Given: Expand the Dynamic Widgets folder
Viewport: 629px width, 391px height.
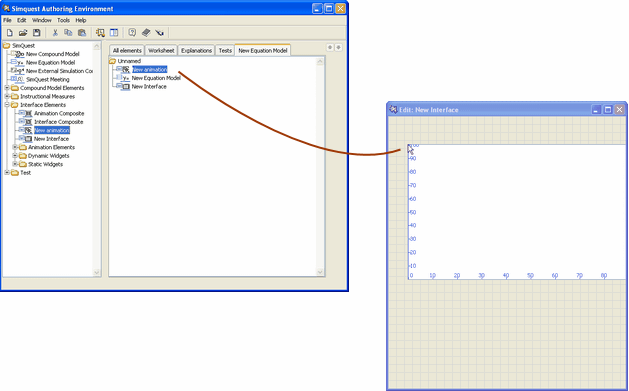Looking at the screenshot, I should coord(15,156).
